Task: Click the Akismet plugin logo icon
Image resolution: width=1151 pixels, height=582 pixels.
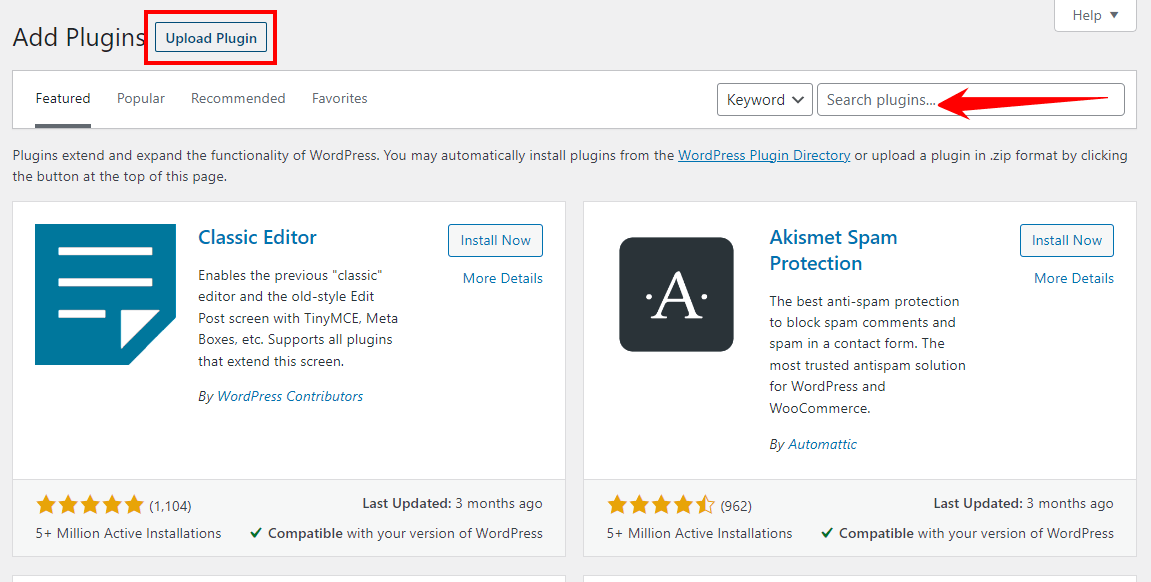Action: (x=676, y=294)
